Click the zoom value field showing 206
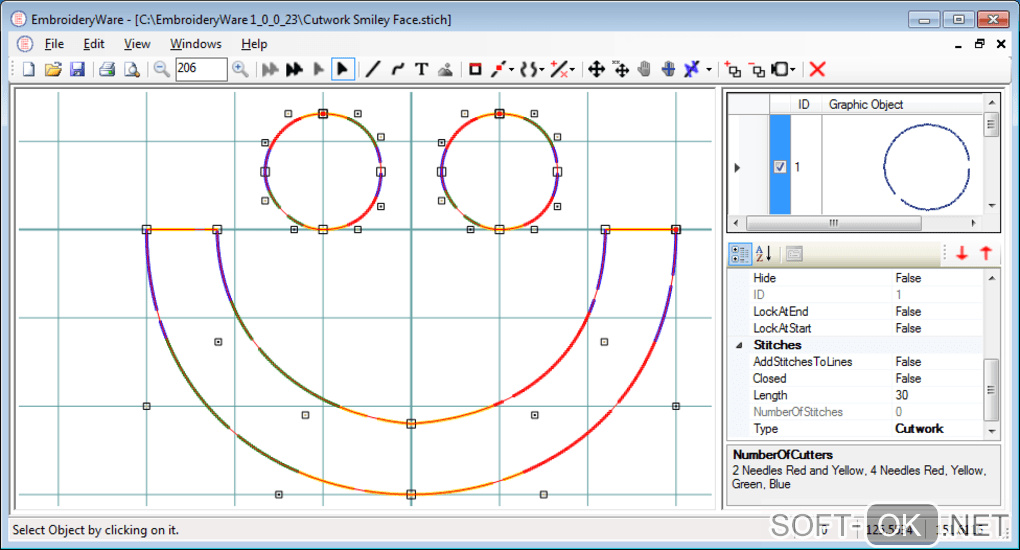This screenshot has width=1020, height=550. pos(200,69)
